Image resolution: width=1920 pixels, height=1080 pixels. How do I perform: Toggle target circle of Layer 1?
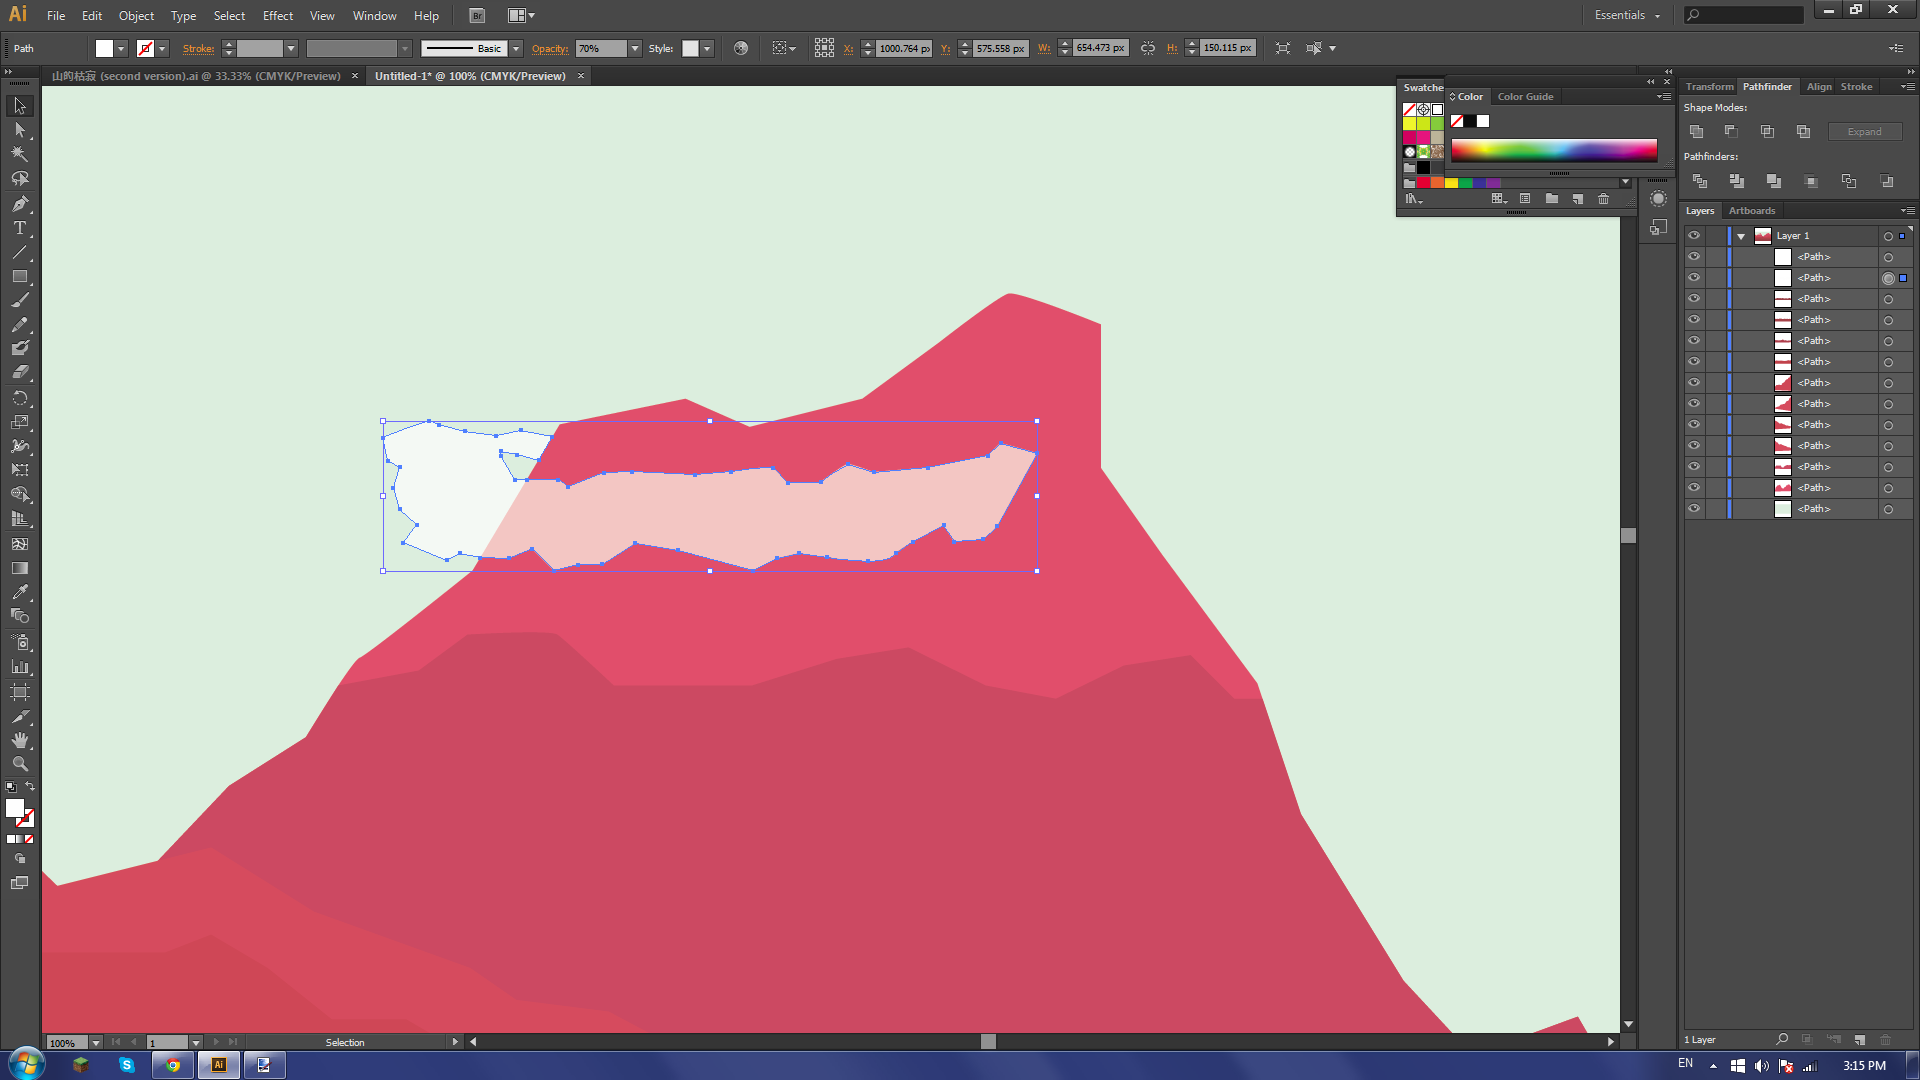(x=1888, y=237)
